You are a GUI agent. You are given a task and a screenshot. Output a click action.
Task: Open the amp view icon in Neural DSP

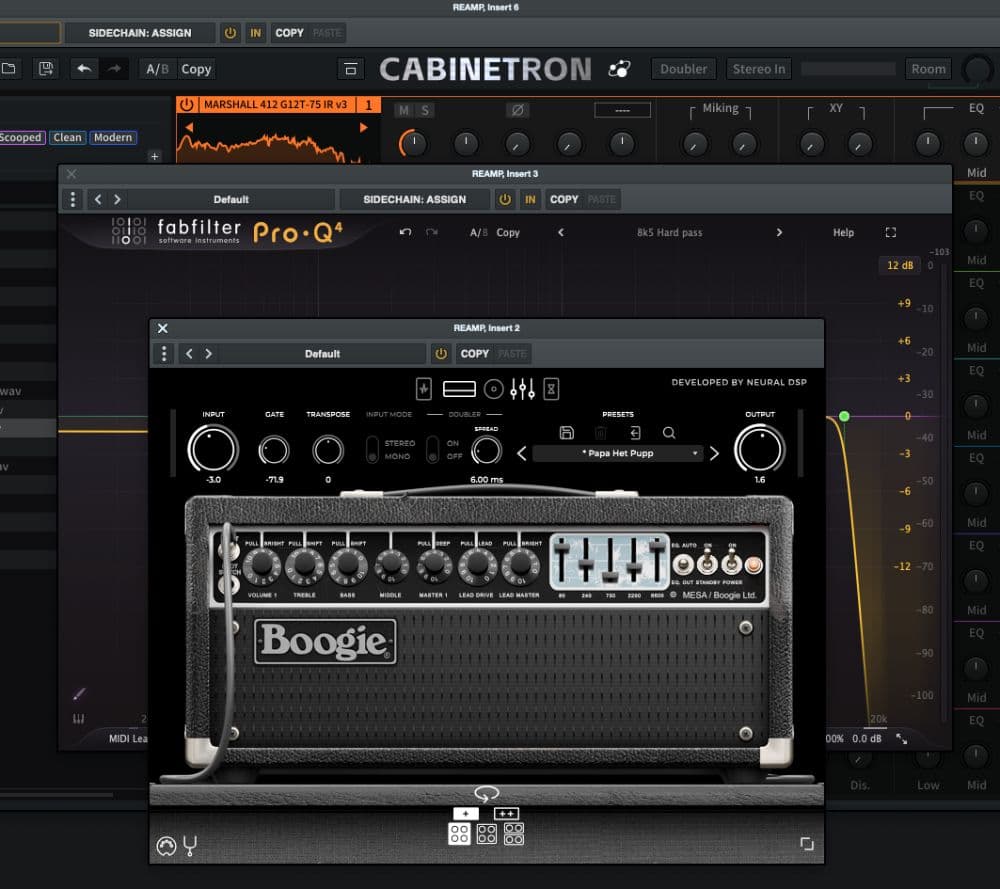pos(459,388)
